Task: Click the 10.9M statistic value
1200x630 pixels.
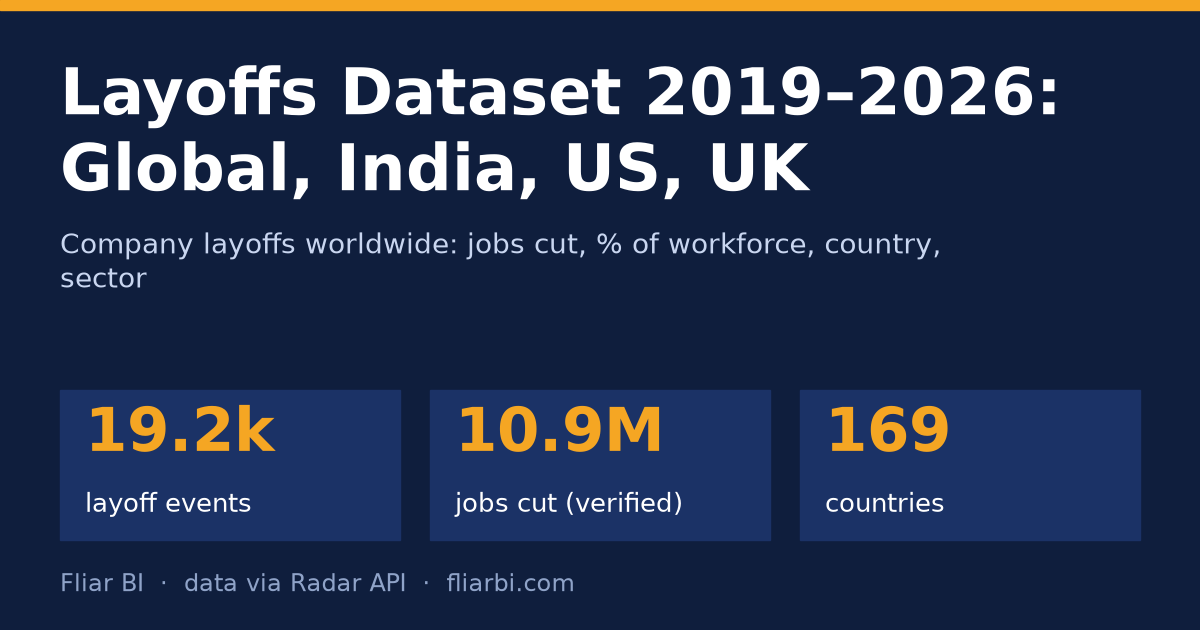Action: click(559, 432)
